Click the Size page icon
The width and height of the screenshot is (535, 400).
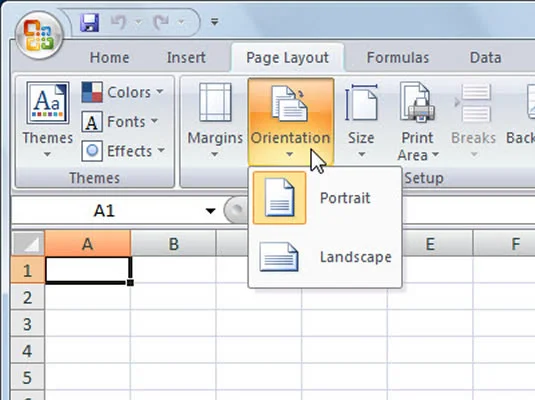361,102
